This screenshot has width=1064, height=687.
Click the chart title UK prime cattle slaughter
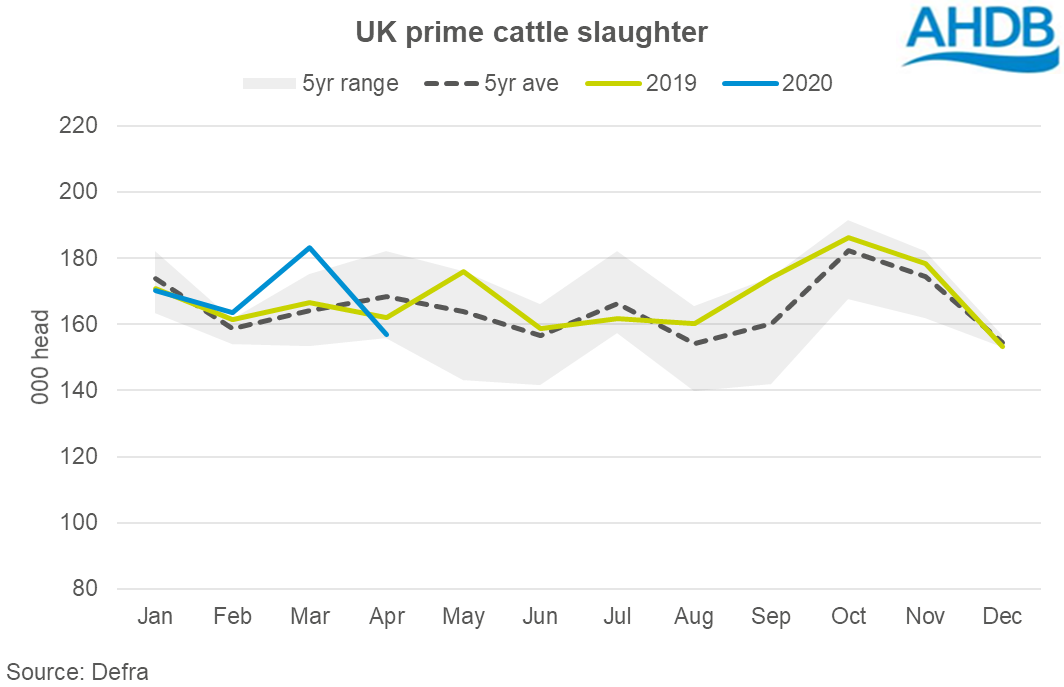pos(532,33)
